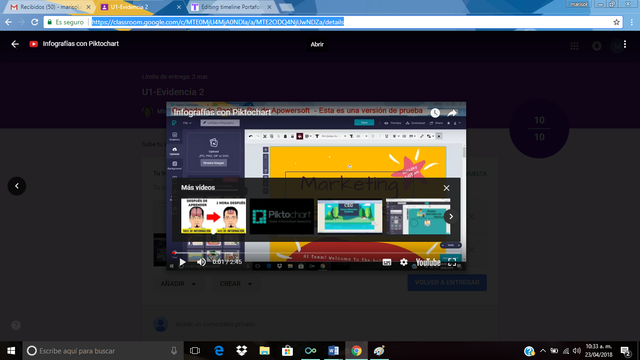Close the U1-Evidencia 2 tab
The height and width of the screenshot is (360, 640).
click(178, 7)
